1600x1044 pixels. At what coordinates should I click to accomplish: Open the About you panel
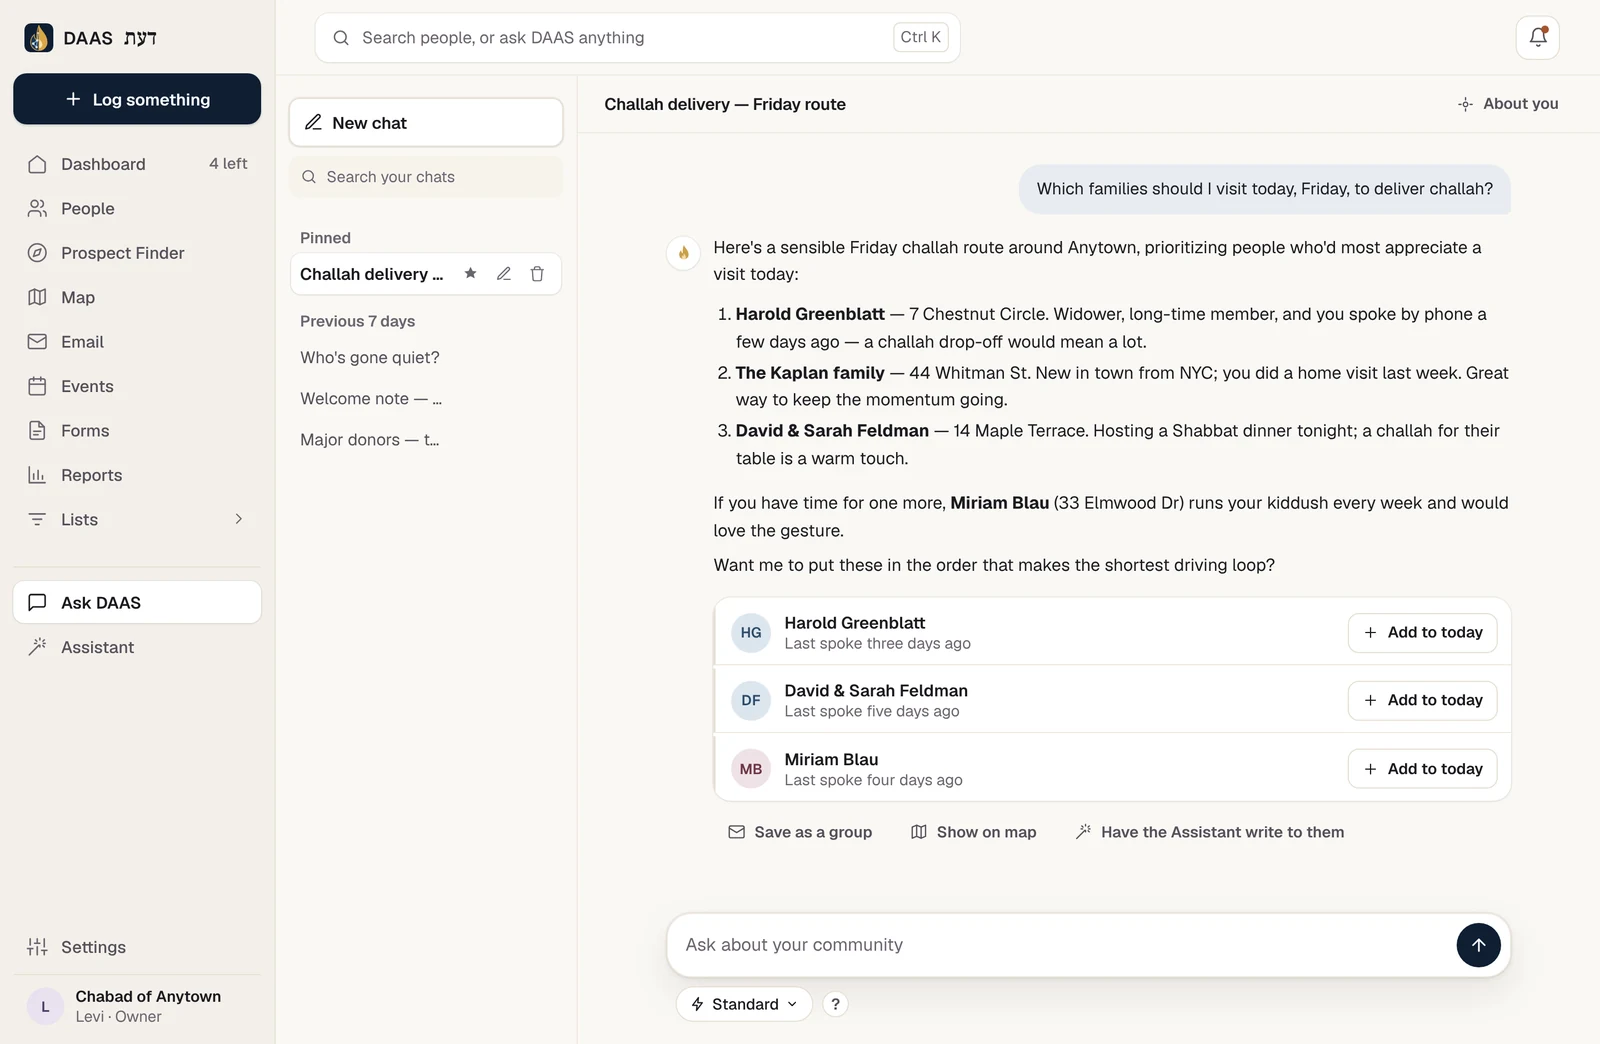click(x=1508, y=104)
